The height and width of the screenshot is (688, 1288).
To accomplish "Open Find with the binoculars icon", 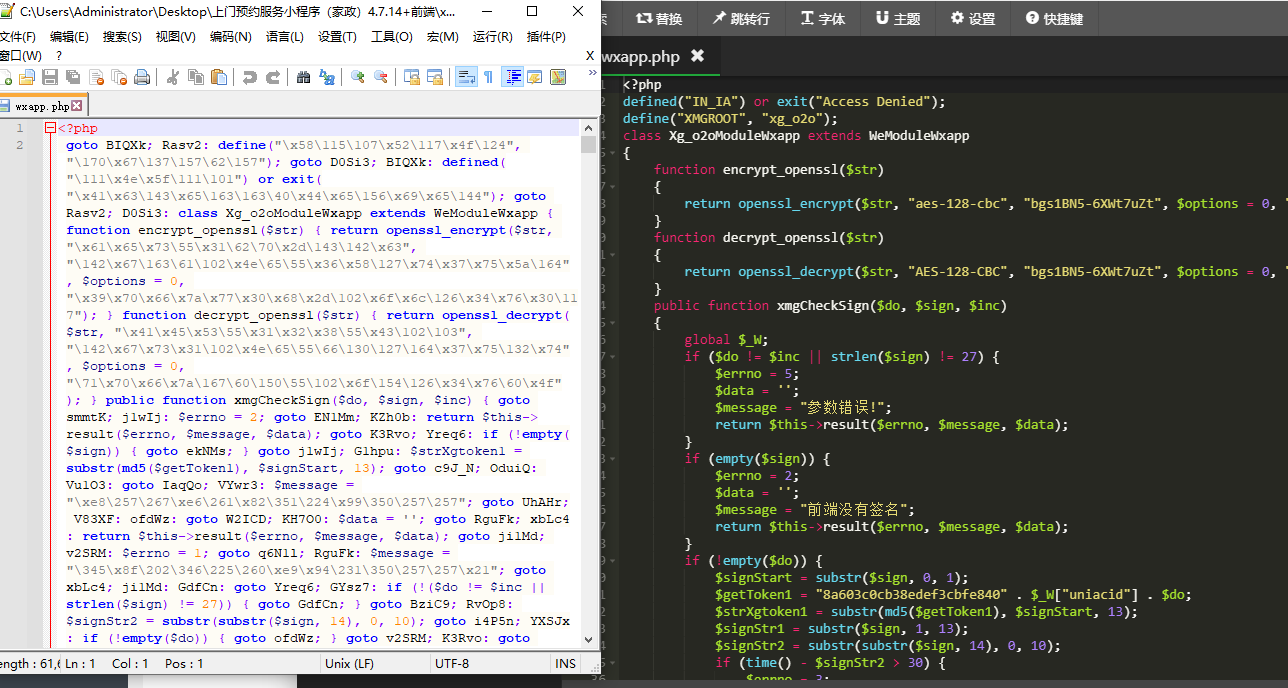I will [x=304, y=77].
